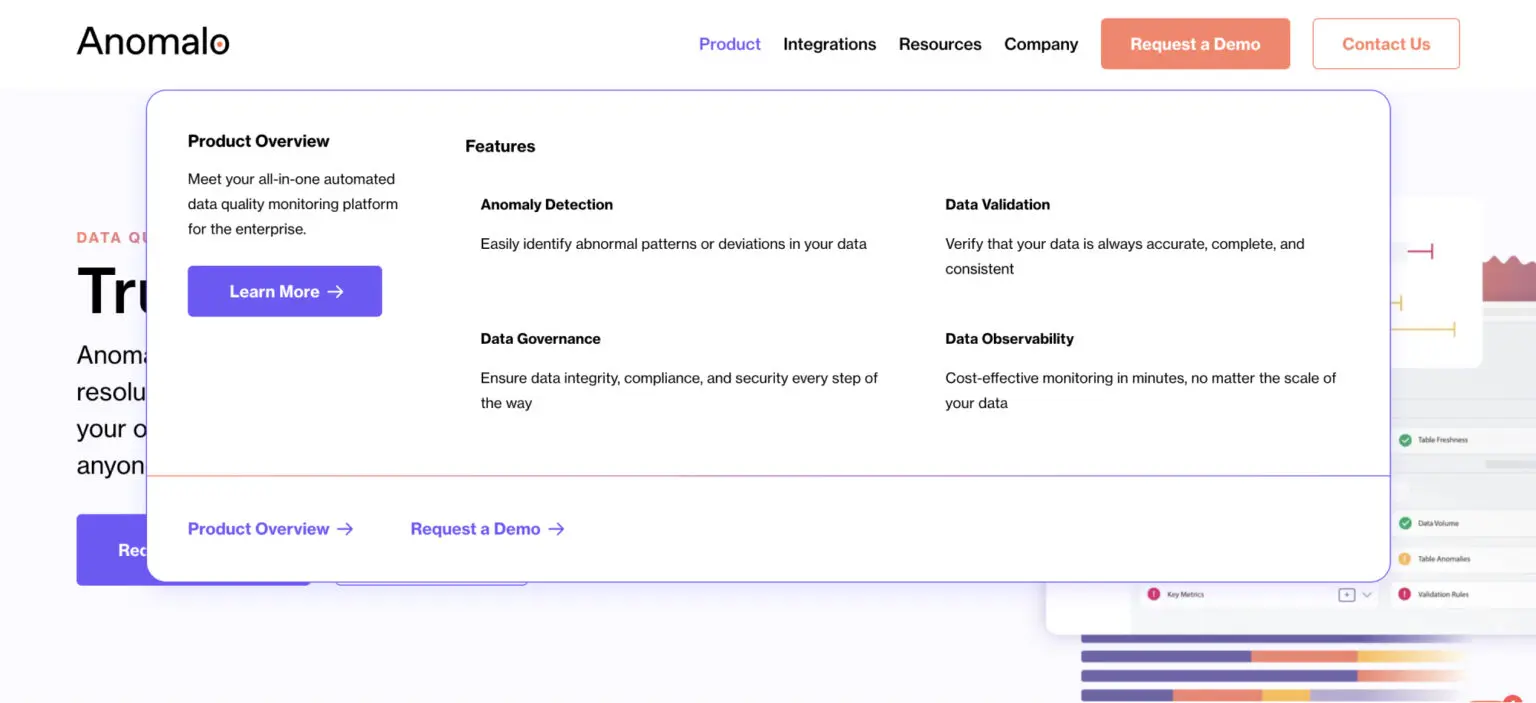
Task: Click 'Ensure data integrity, compliance' description
Action: point(679,391)
